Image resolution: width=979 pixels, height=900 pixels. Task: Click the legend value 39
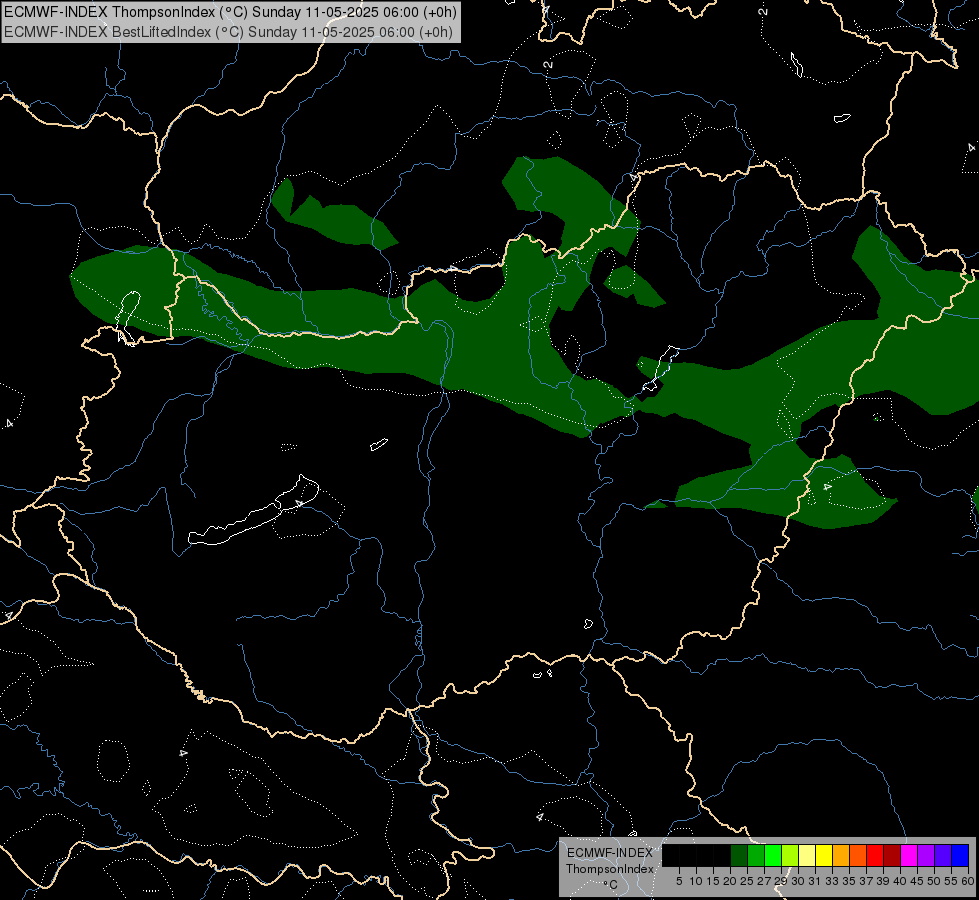[883, 881]
